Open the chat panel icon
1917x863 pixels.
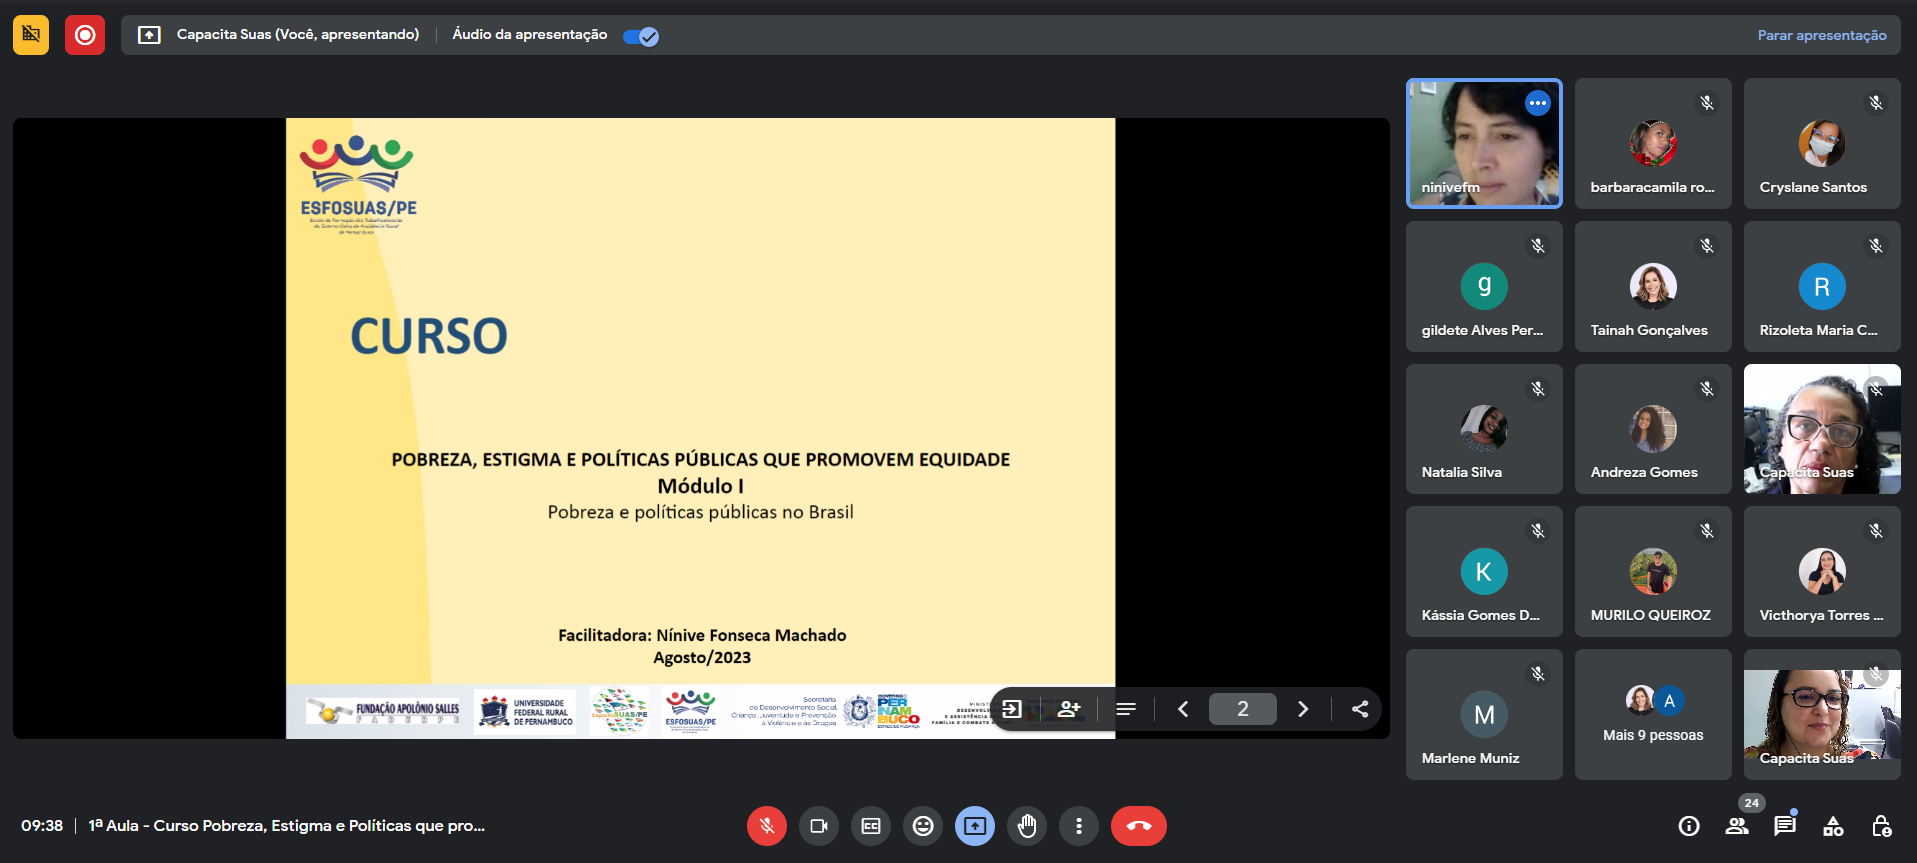coord(1784,826)
